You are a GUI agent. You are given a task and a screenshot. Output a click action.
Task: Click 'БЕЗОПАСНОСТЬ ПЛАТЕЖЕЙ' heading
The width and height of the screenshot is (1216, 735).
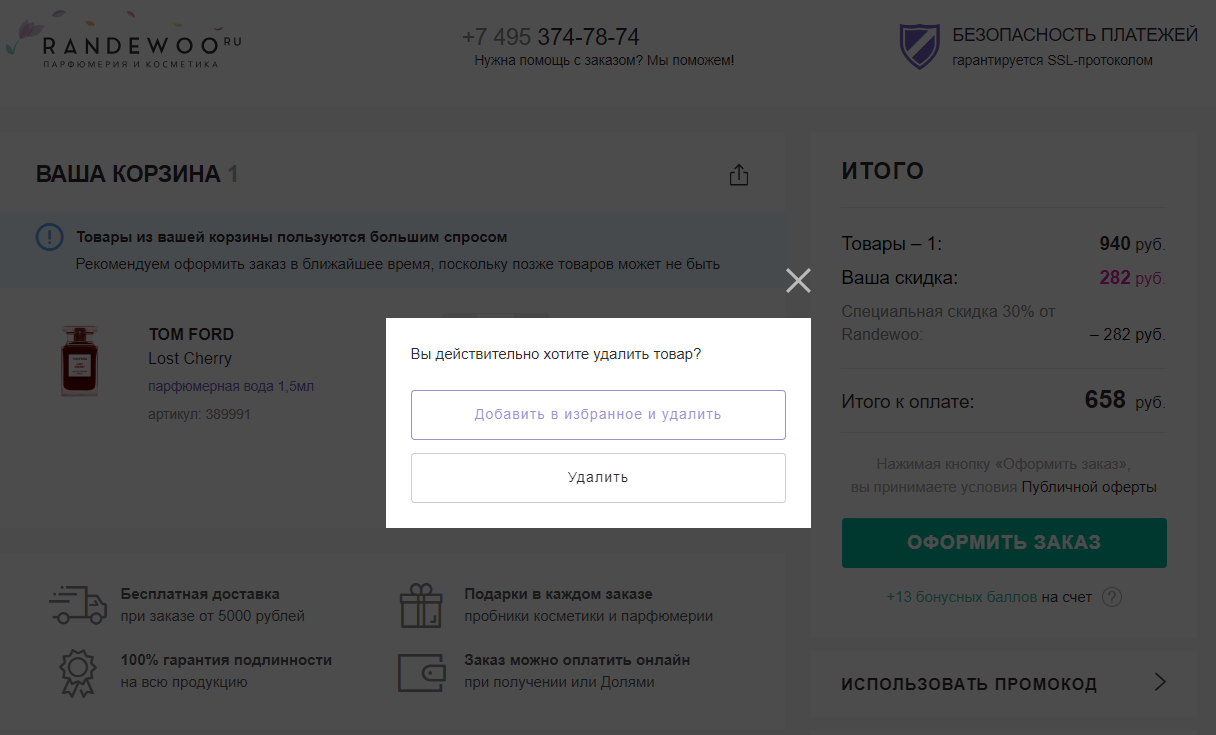click(1075, 36)
